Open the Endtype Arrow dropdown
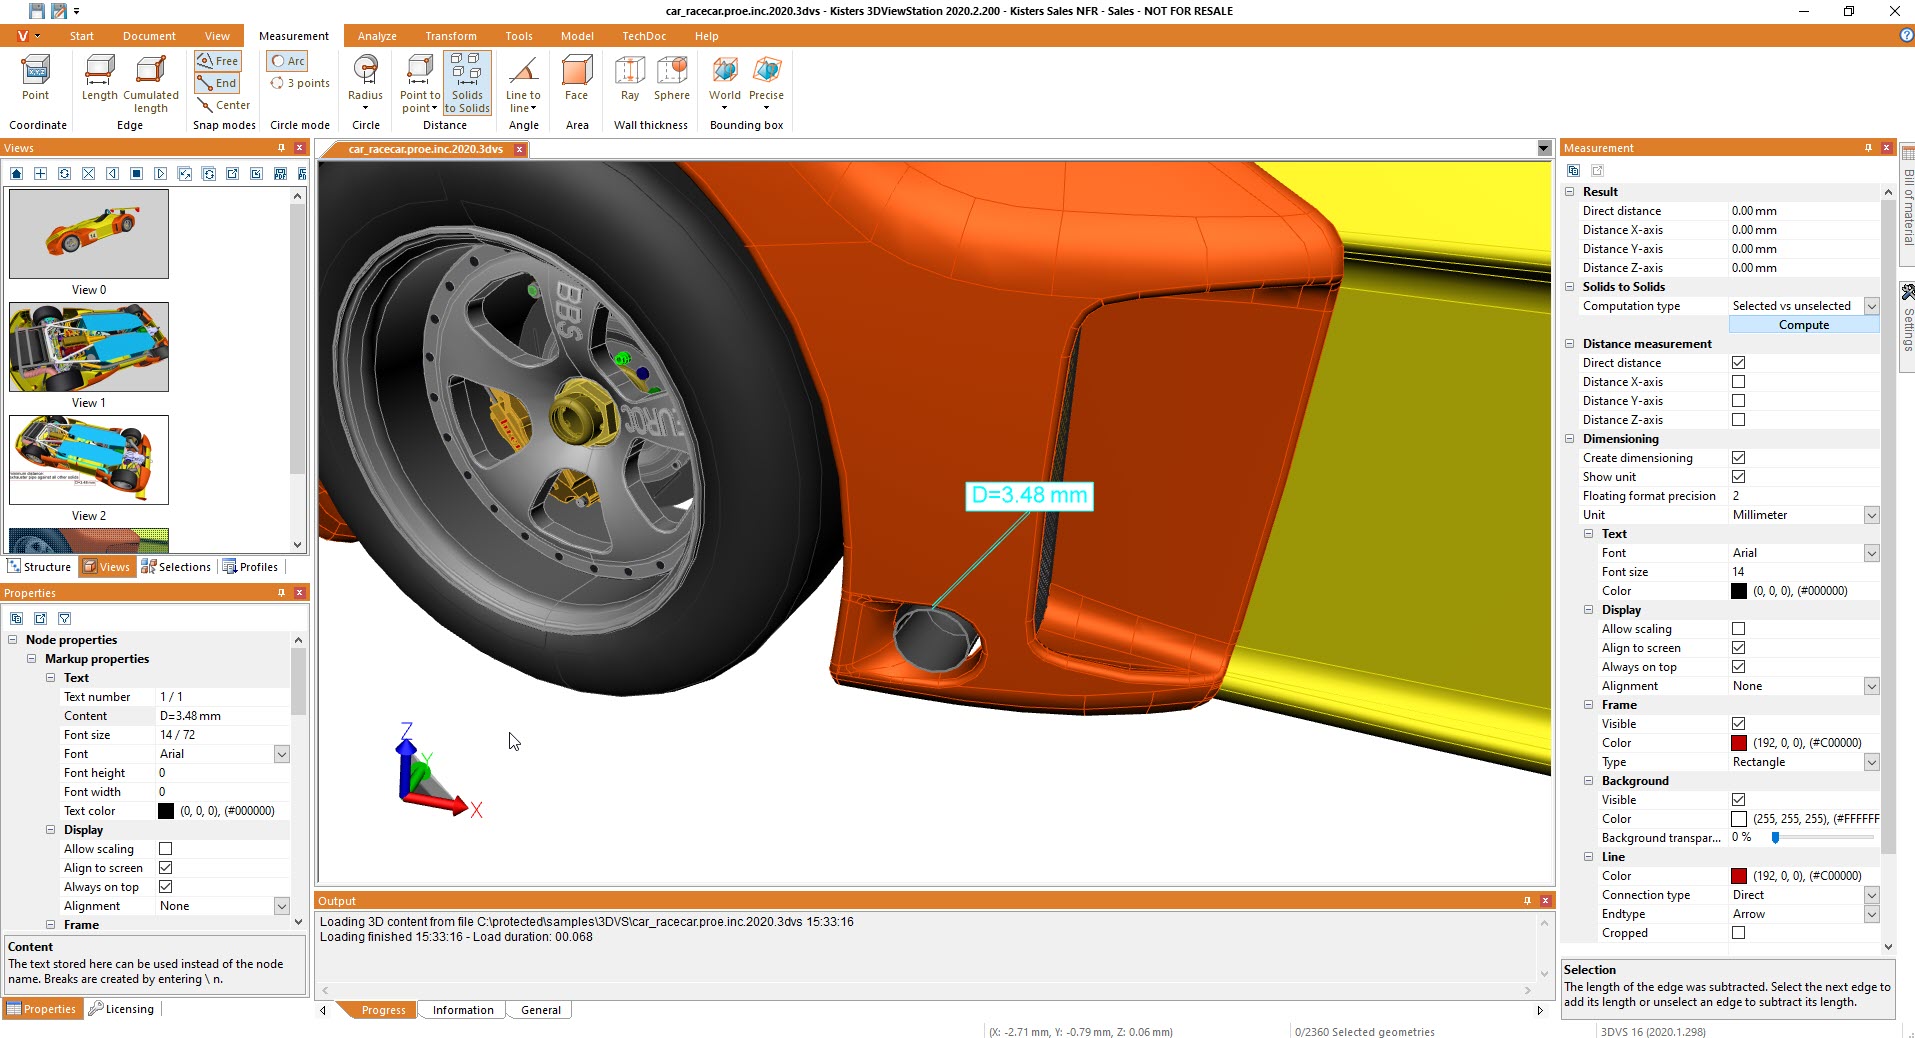1915x1038 pixels. pos(1871,914)
